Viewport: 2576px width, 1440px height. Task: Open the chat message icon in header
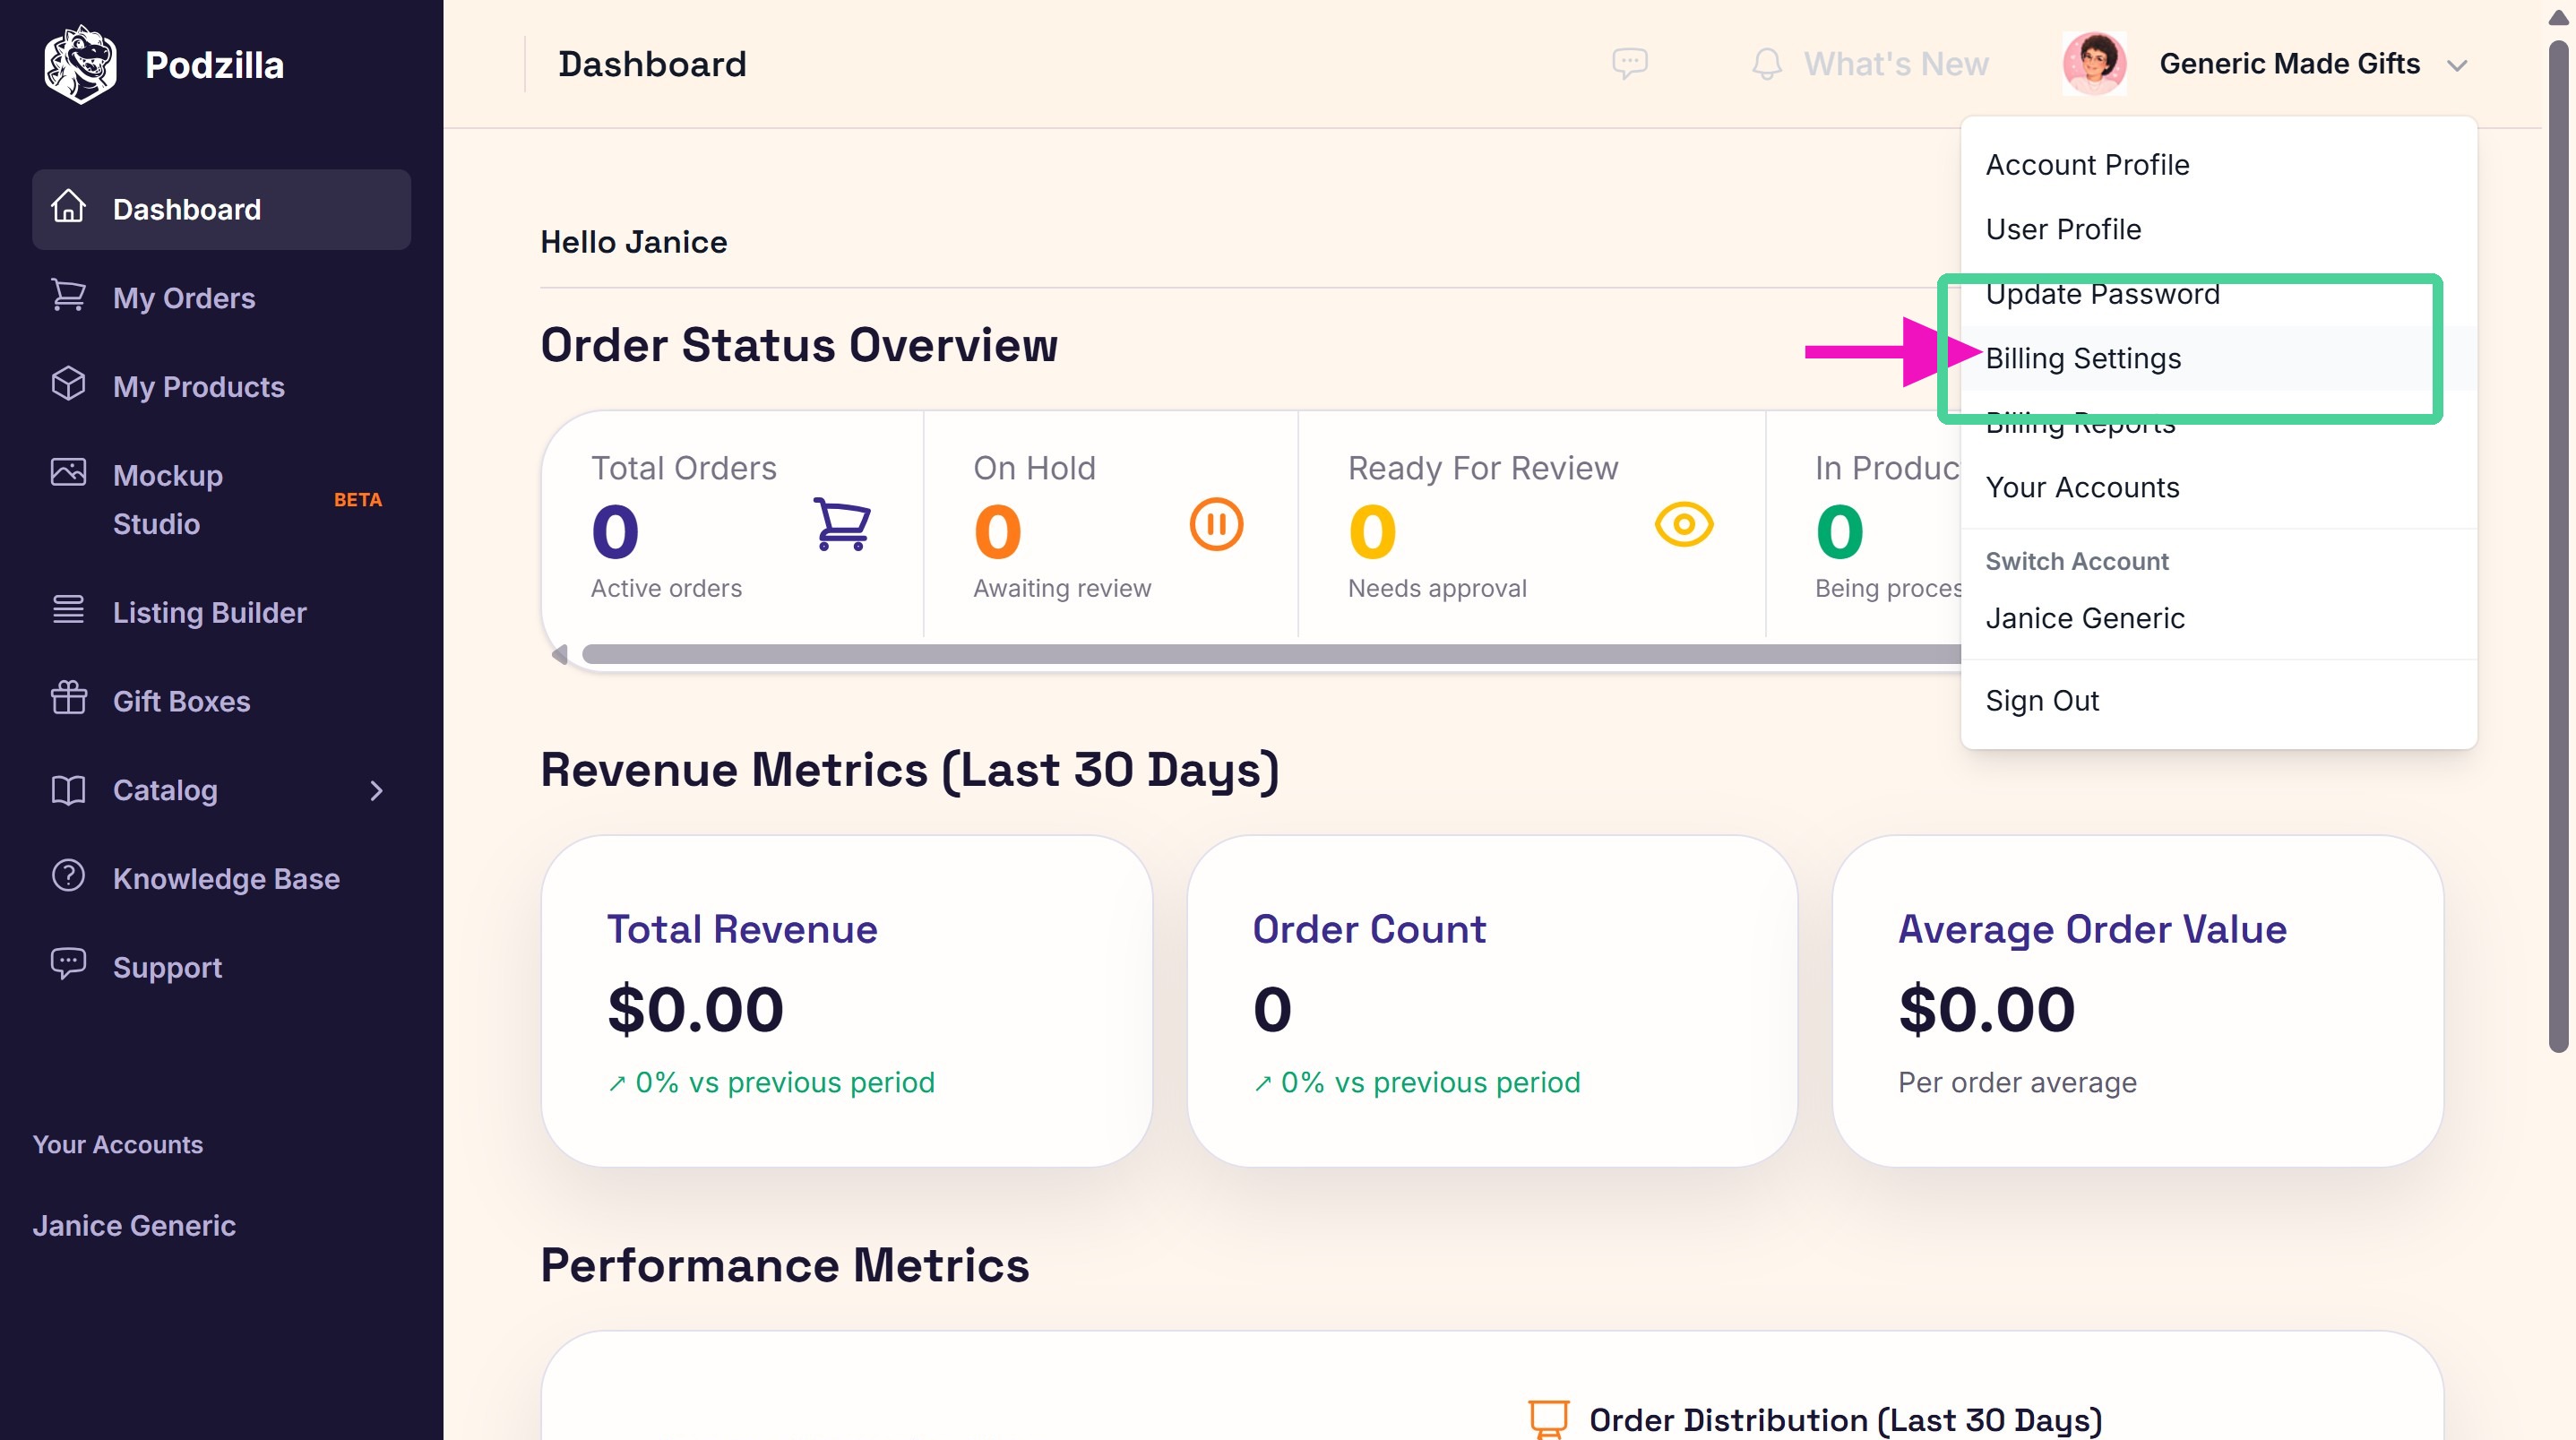click(1630, 64)
